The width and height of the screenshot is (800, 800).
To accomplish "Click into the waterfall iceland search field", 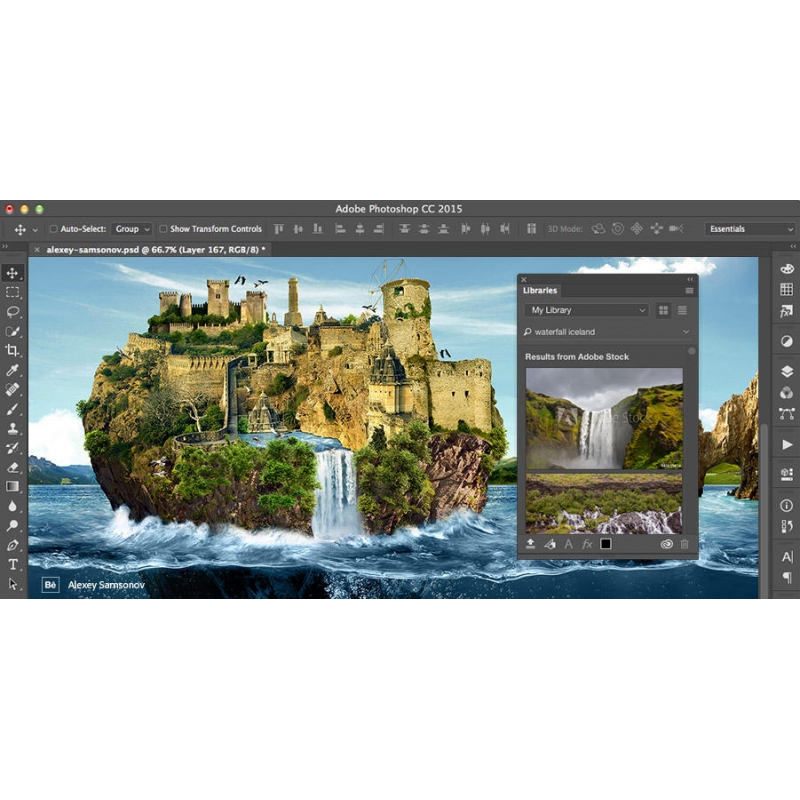I will [606, 332].
